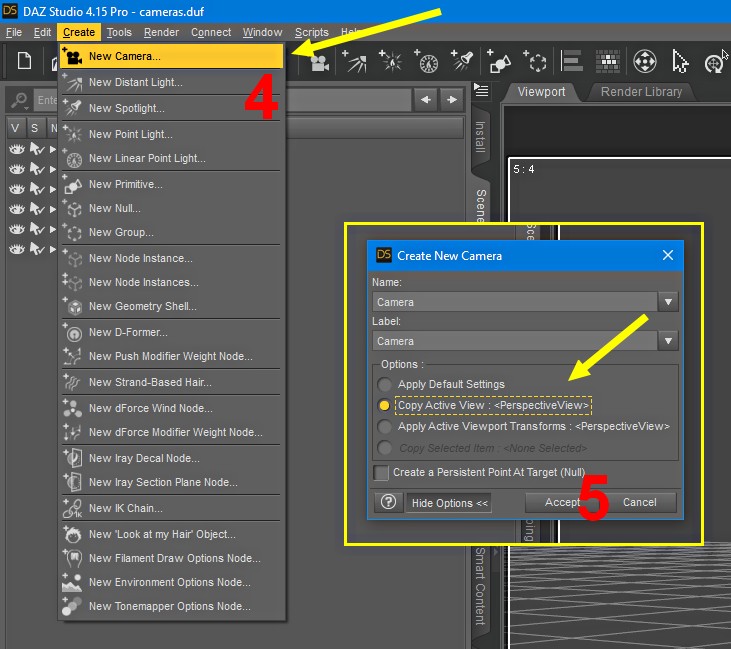Choose New Camera from Create menu
The image size is (731, 649).
coord(172,56)
